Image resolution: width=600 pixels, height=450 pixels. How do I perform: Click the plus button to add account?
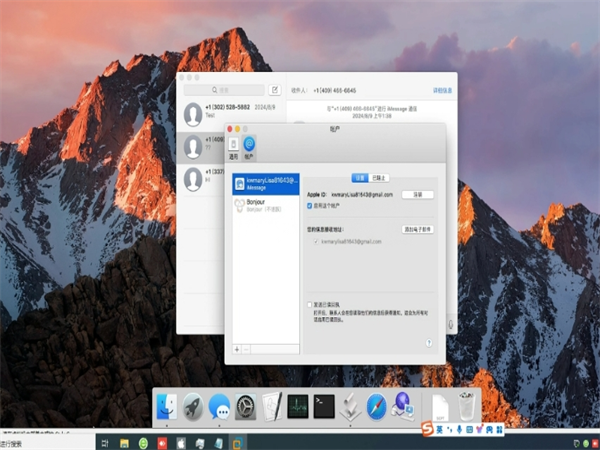point(237,349)
